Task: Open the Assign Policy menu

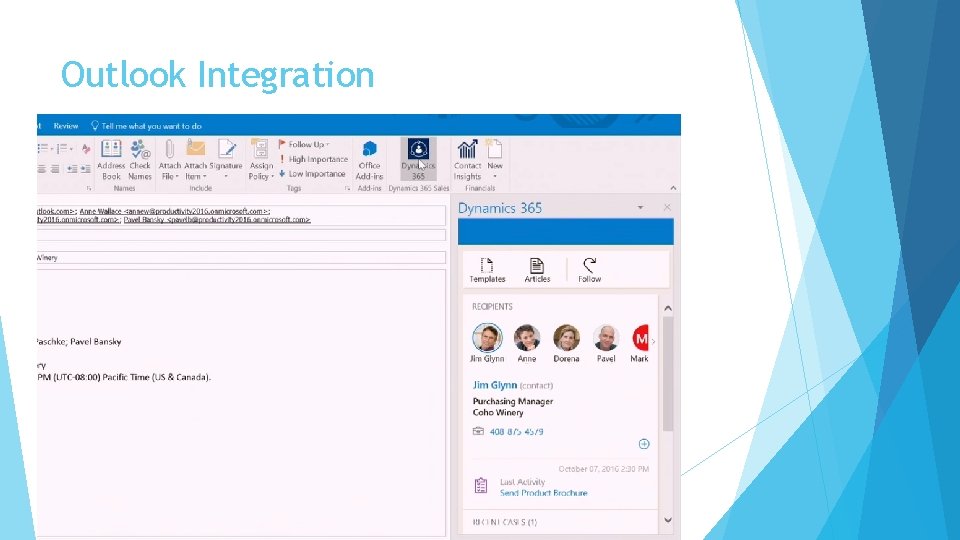Action: [x=261, y=160]
